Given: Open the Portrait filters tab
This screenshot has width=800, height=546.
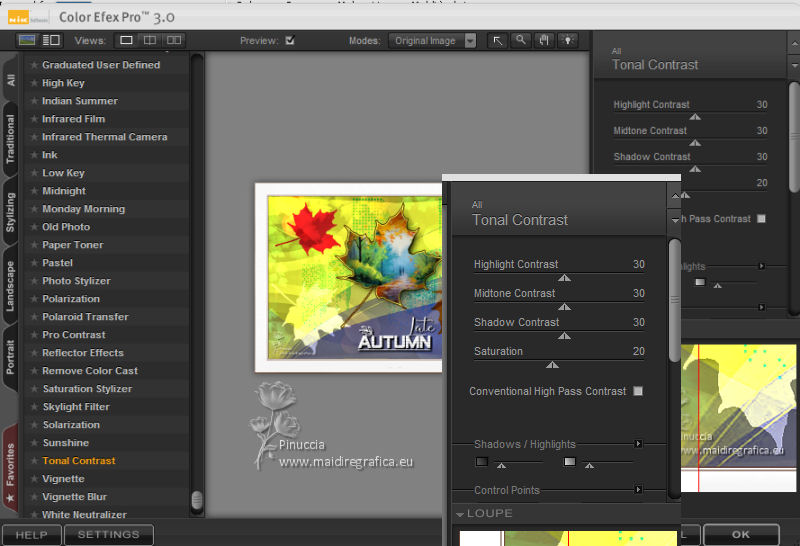Looking at the screenshot, I should [10, 357].
